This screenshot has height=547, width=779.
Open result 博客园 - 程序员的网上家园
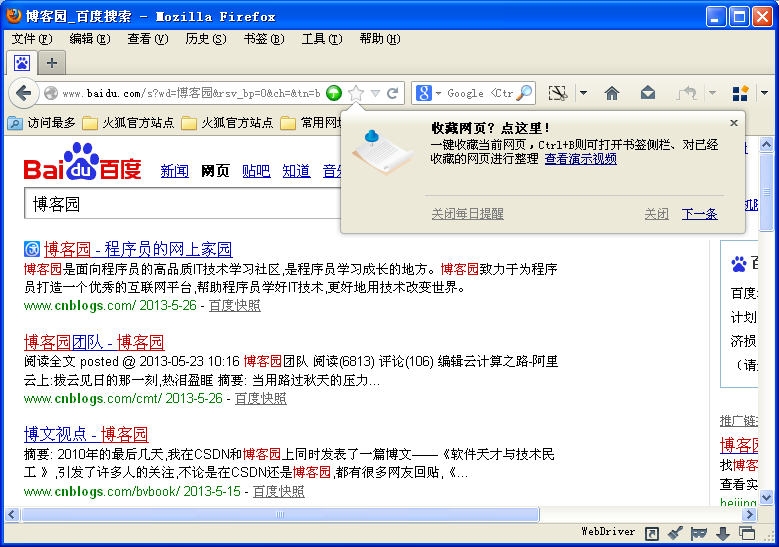tap(138, 249)
